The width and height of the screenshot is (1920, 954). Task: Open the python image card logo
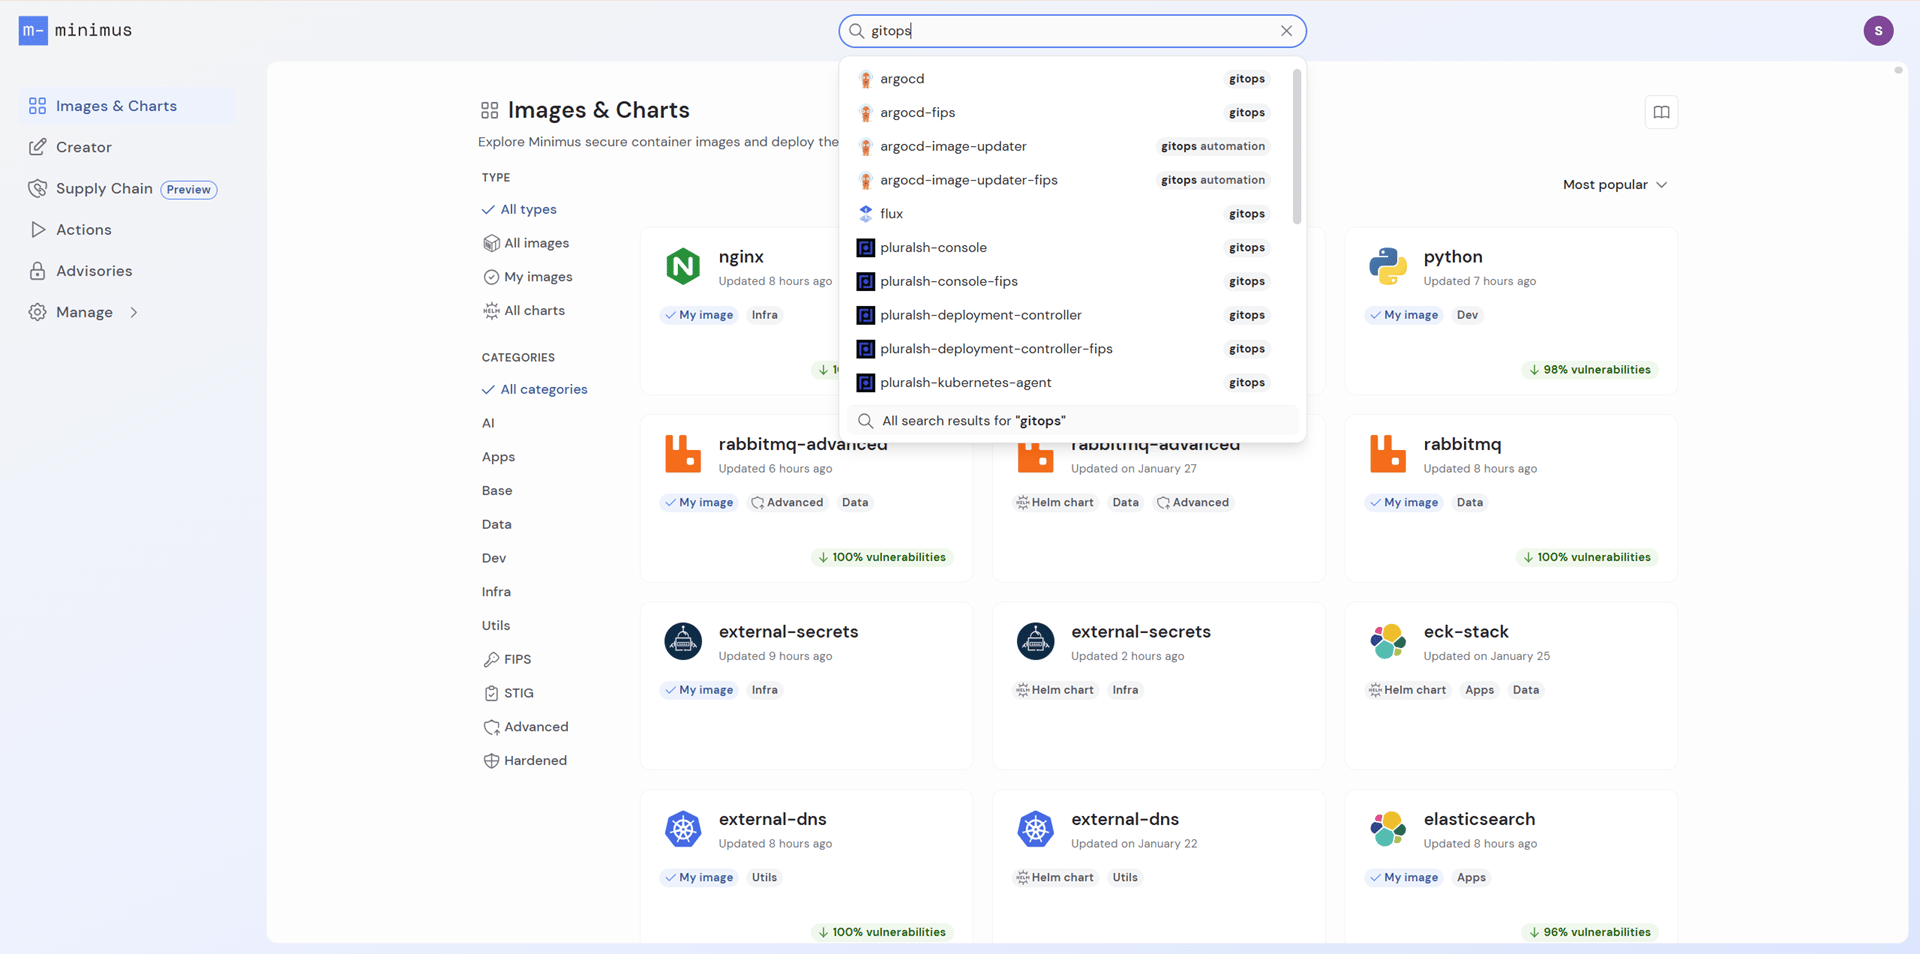point(1388,266)
